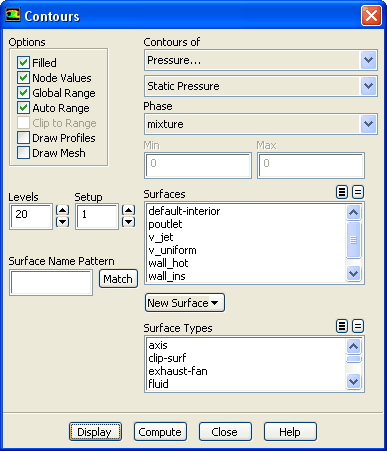This screenshot has width=387, height=451.
Task: Select axis in Surface Types
Action: (x=246, y=345)
